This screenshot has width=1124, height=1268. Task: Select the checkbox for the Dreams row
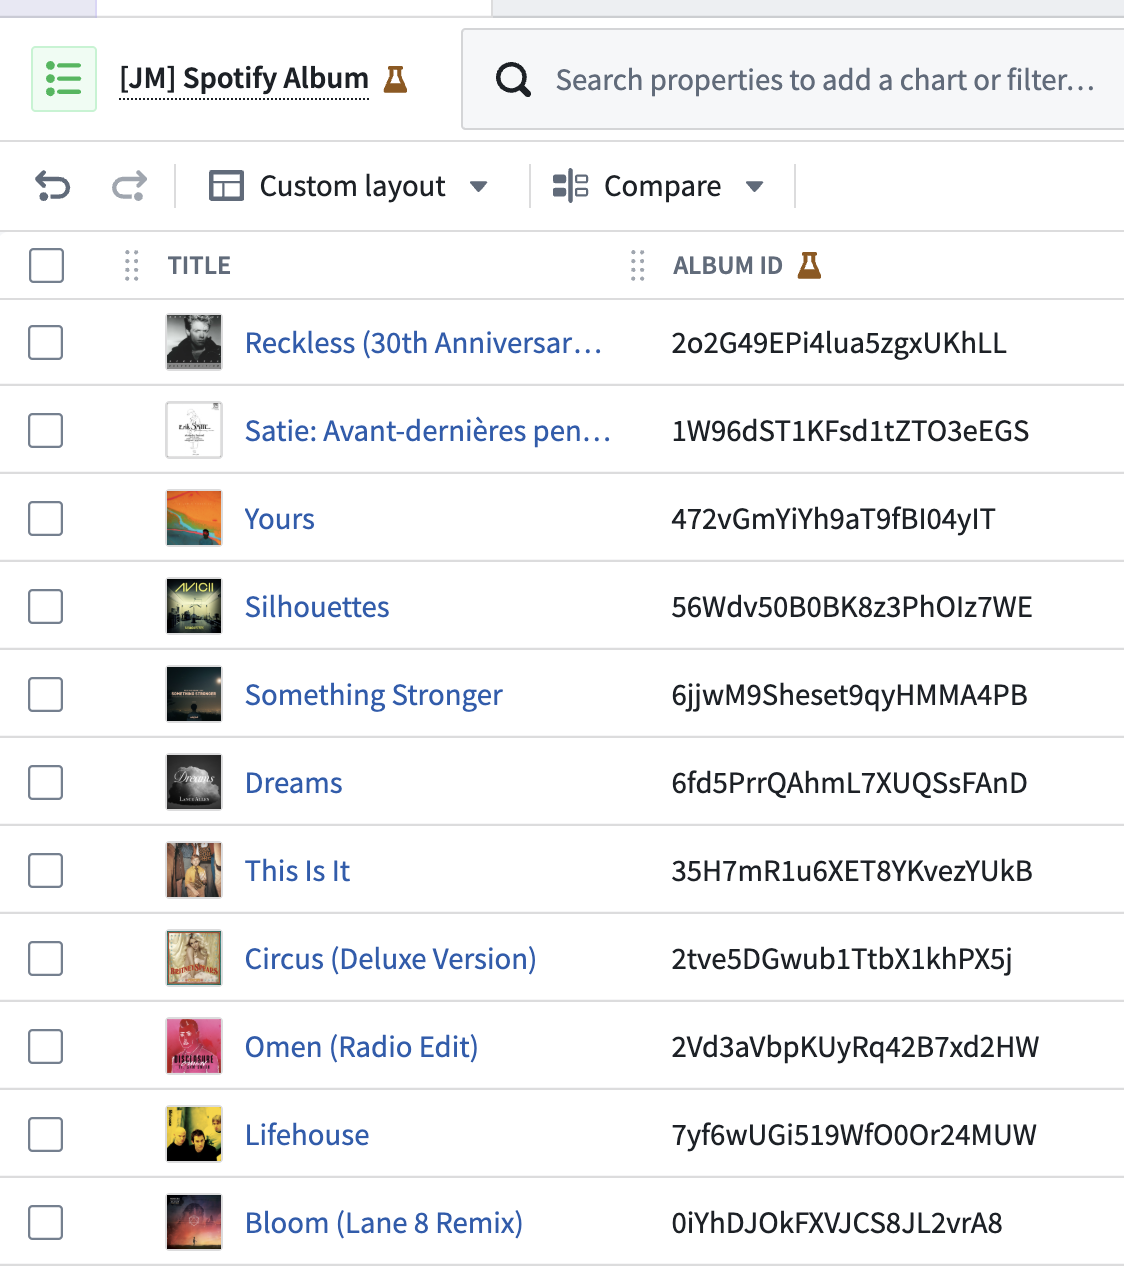(46, 783)
